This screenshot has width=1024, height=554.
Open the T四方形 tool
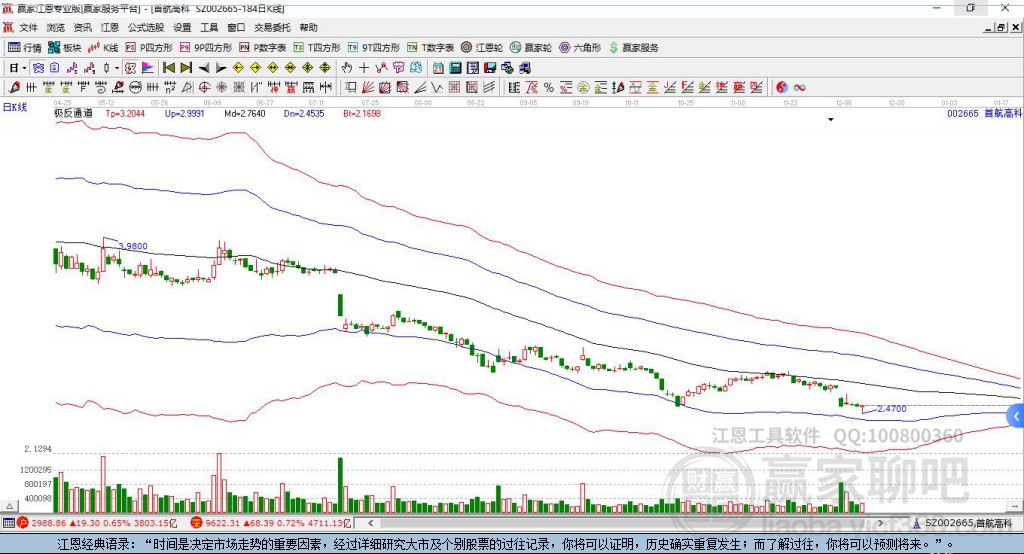coord(317,48)
